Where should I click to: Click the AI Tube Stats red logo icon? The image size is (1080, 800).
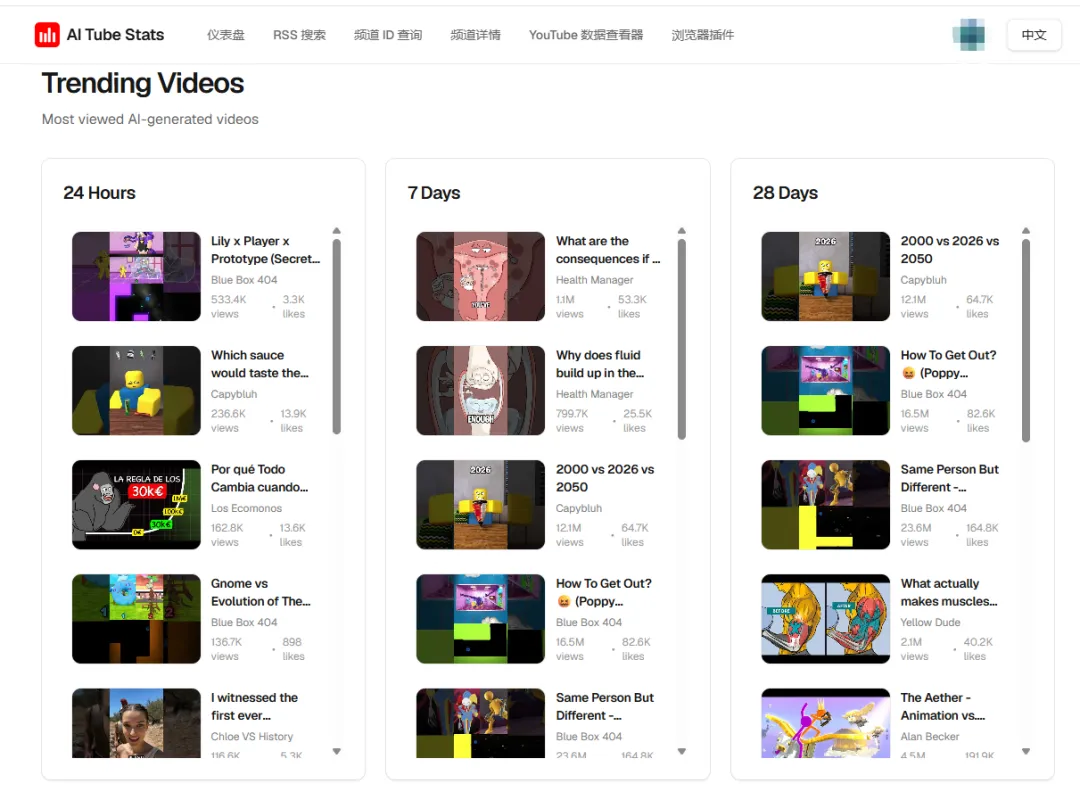click(x=47, y=34)
